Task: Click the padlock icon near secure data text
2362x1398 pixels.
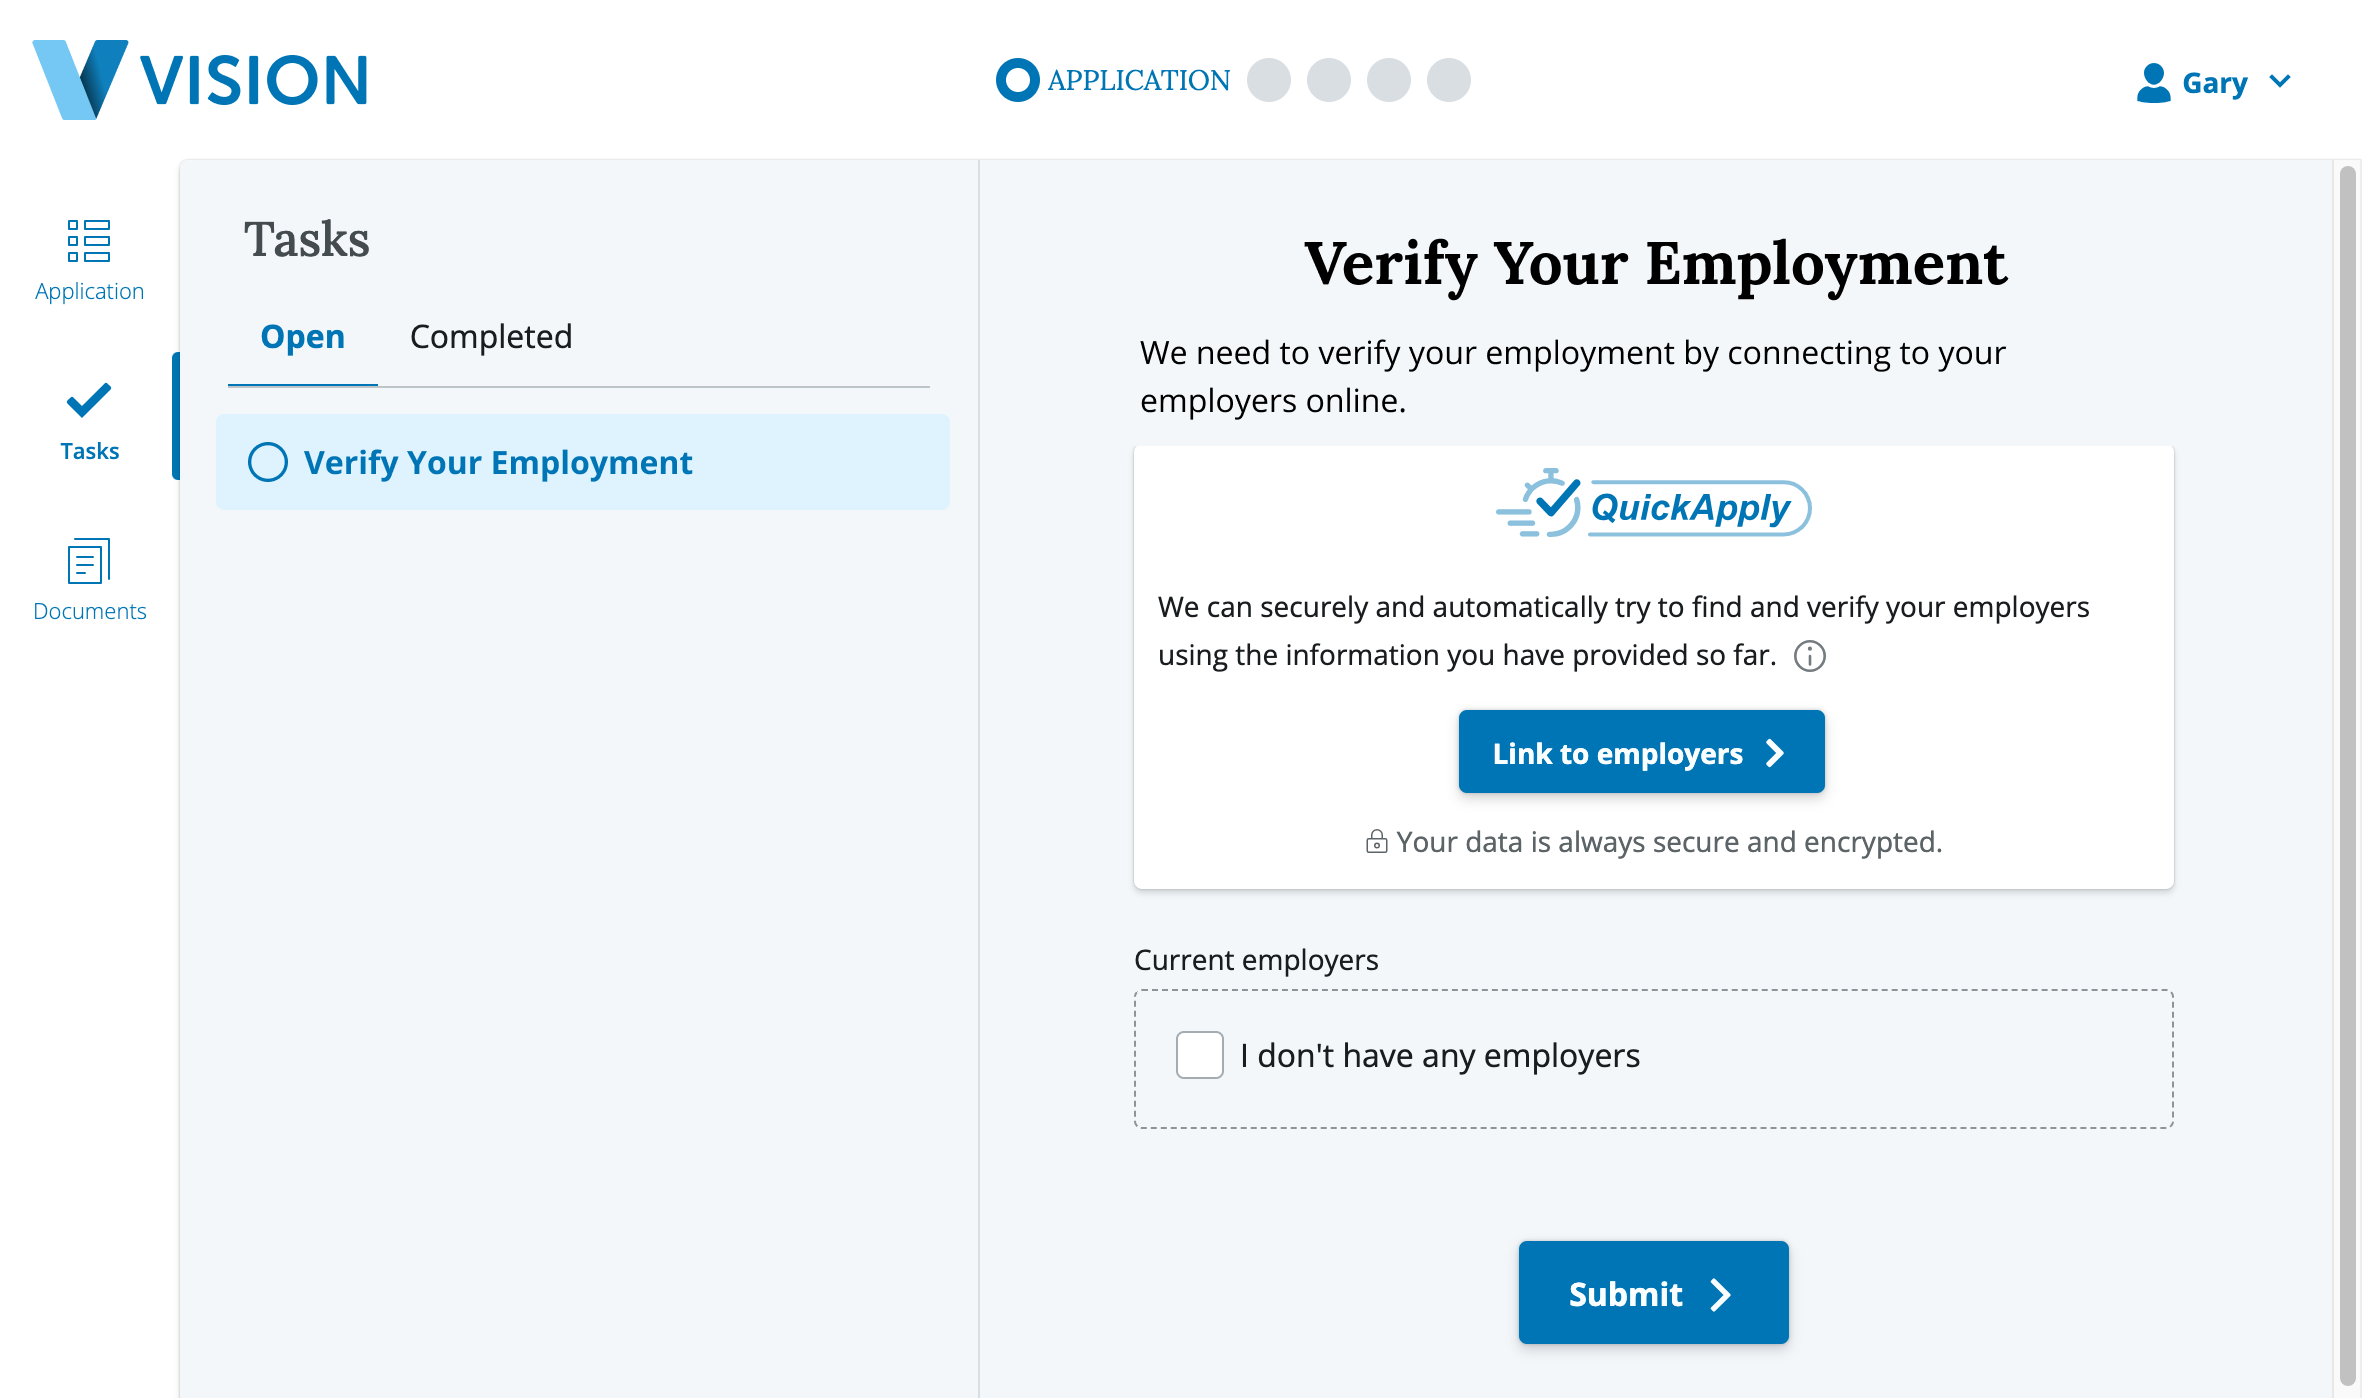Action: [1376, 842]
